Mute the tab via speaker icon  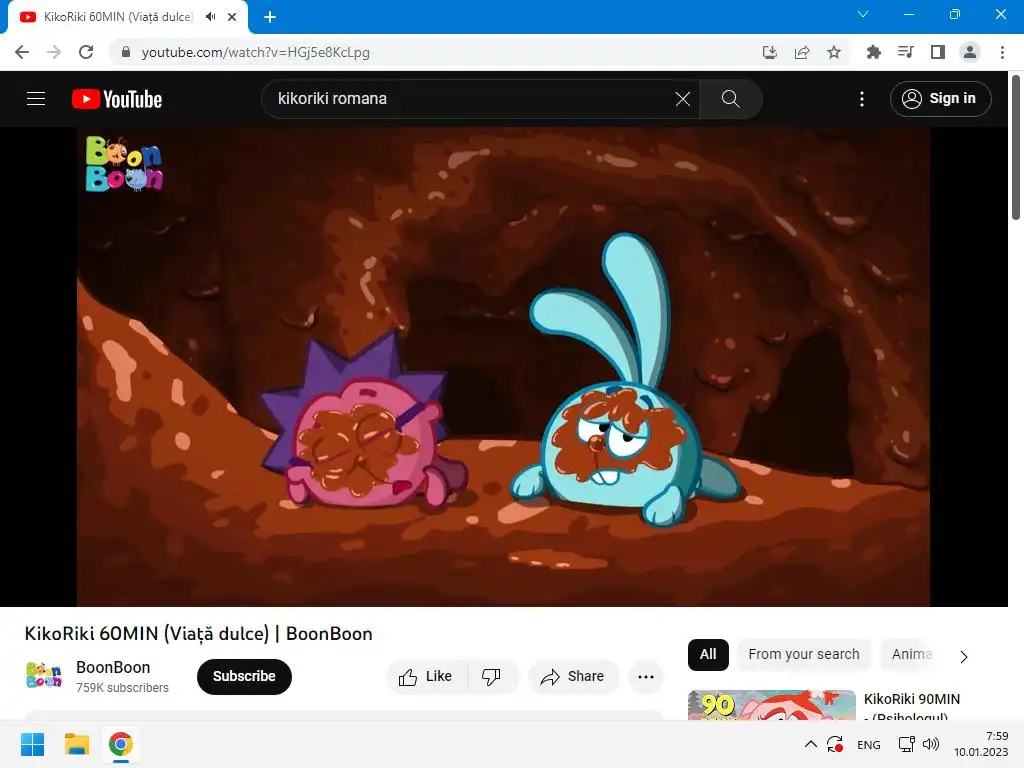click(210, 17)
